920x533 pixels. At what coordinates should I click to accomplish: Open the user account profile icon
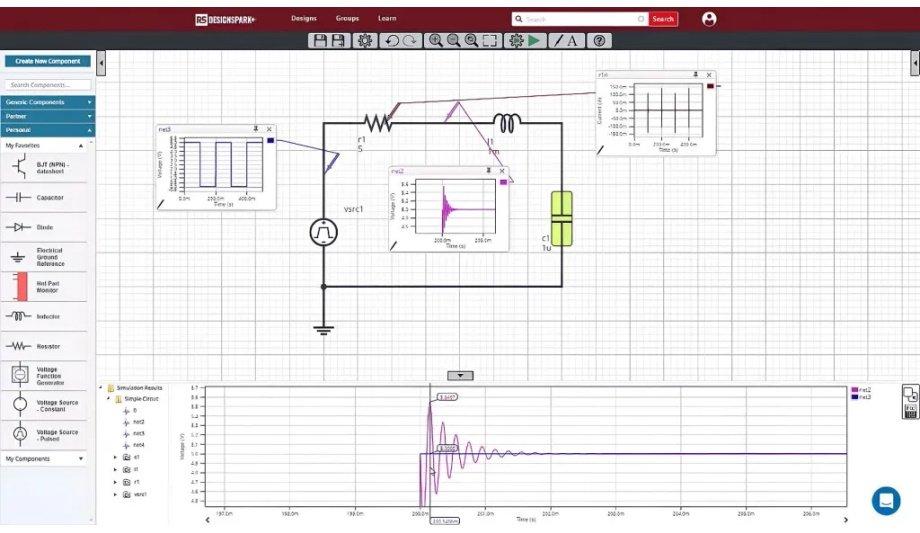click(709, 19)
